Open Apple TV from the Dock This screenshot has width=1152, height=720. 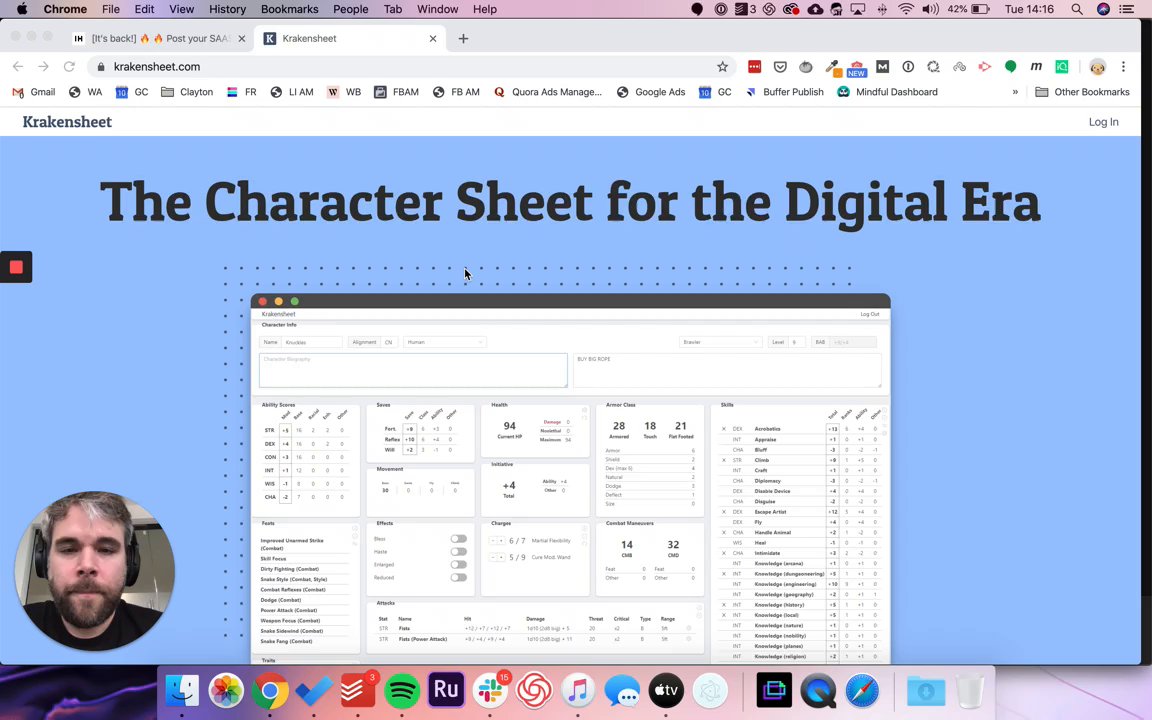pyautogui.click(x=666, y=691)
